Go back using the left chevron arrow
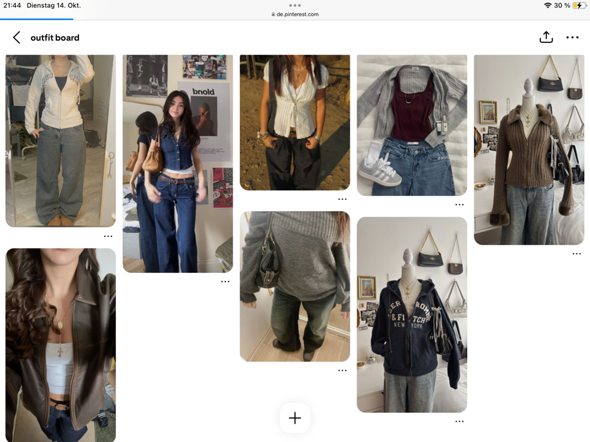Viewport: 590px width, 442px height. (x=16, y=38)
